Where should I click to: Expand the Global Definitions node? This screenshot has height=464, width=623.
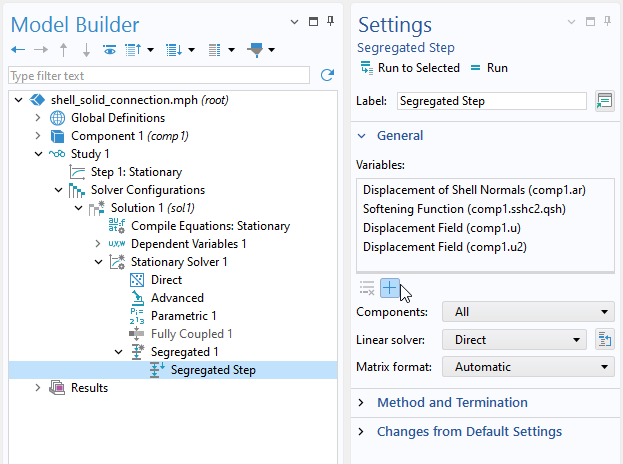point(38,118)
